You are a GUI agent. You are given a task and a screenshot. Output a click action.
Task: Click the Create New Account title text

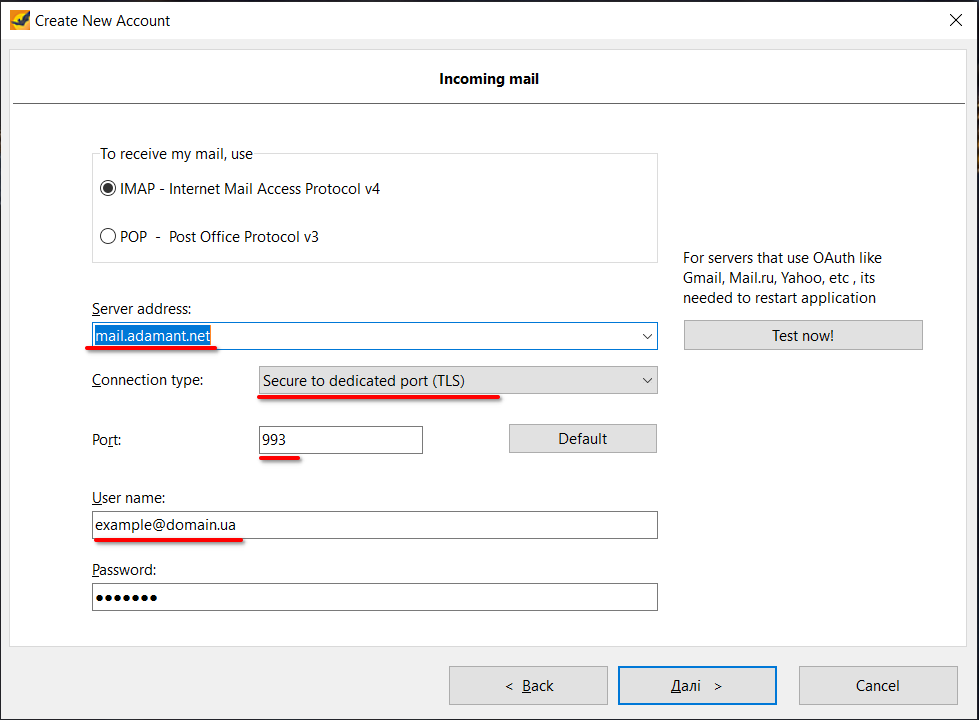(102, 19)
